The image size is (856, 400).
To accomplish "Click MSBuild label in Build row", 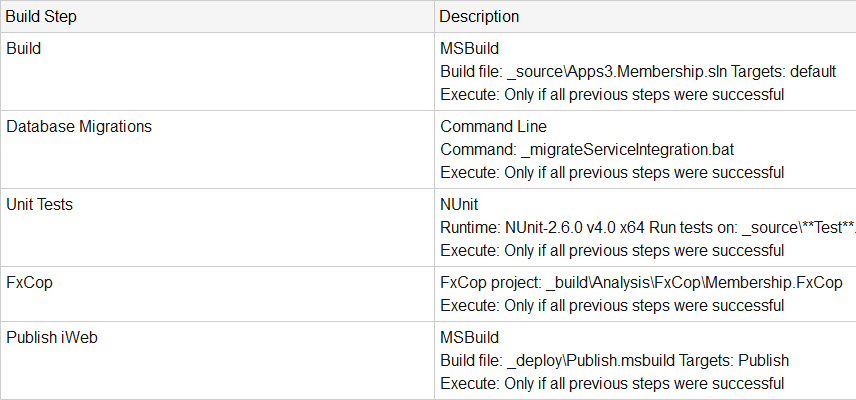I will pyautogui.click(x=469, y=48).
